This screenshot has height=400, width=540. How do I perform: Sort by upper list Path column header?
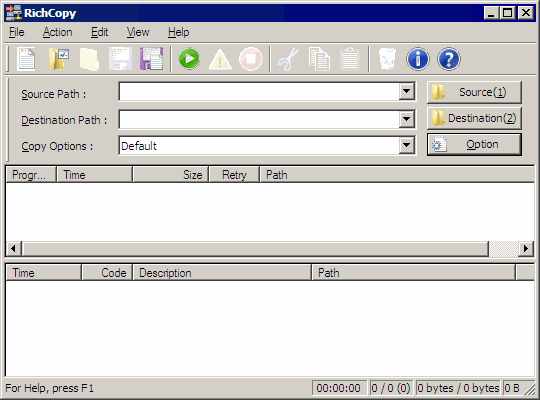coord(397,175)
